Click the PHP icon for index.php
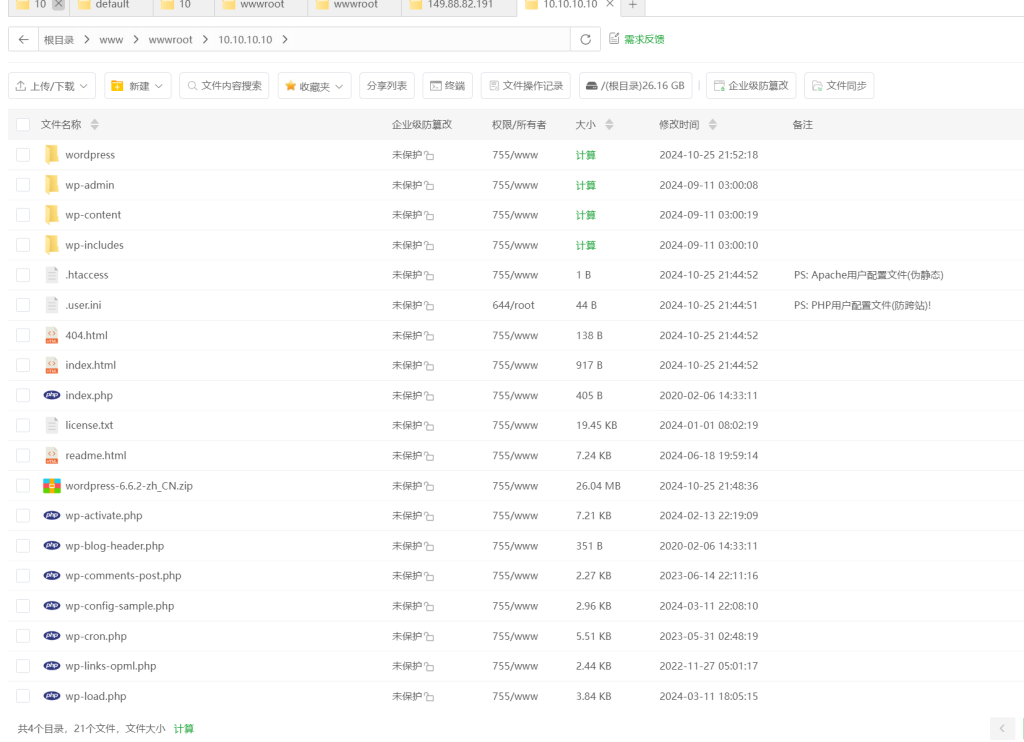The height and width of the screenshot is (742, 1024). pos(52,396)
